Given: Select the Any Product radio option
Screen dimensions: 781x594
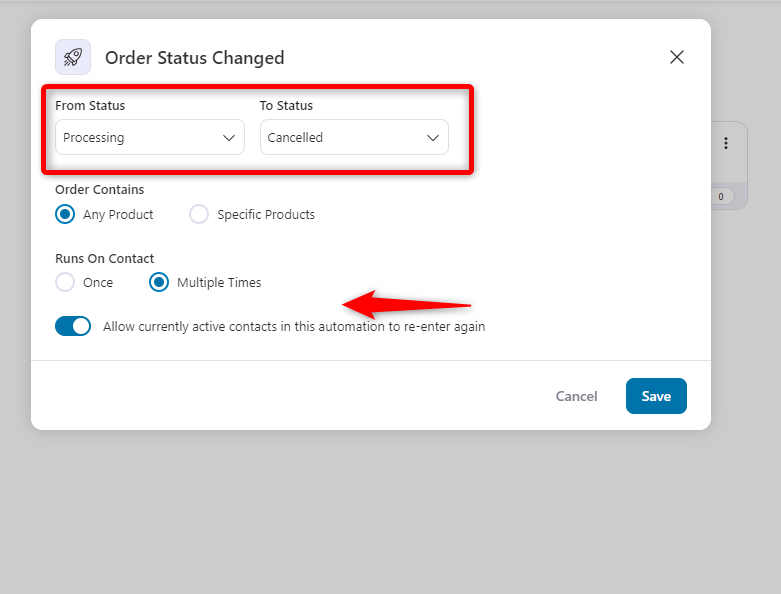Looking at the screenshot, I should pyautogui.click(x=65, y=215).
